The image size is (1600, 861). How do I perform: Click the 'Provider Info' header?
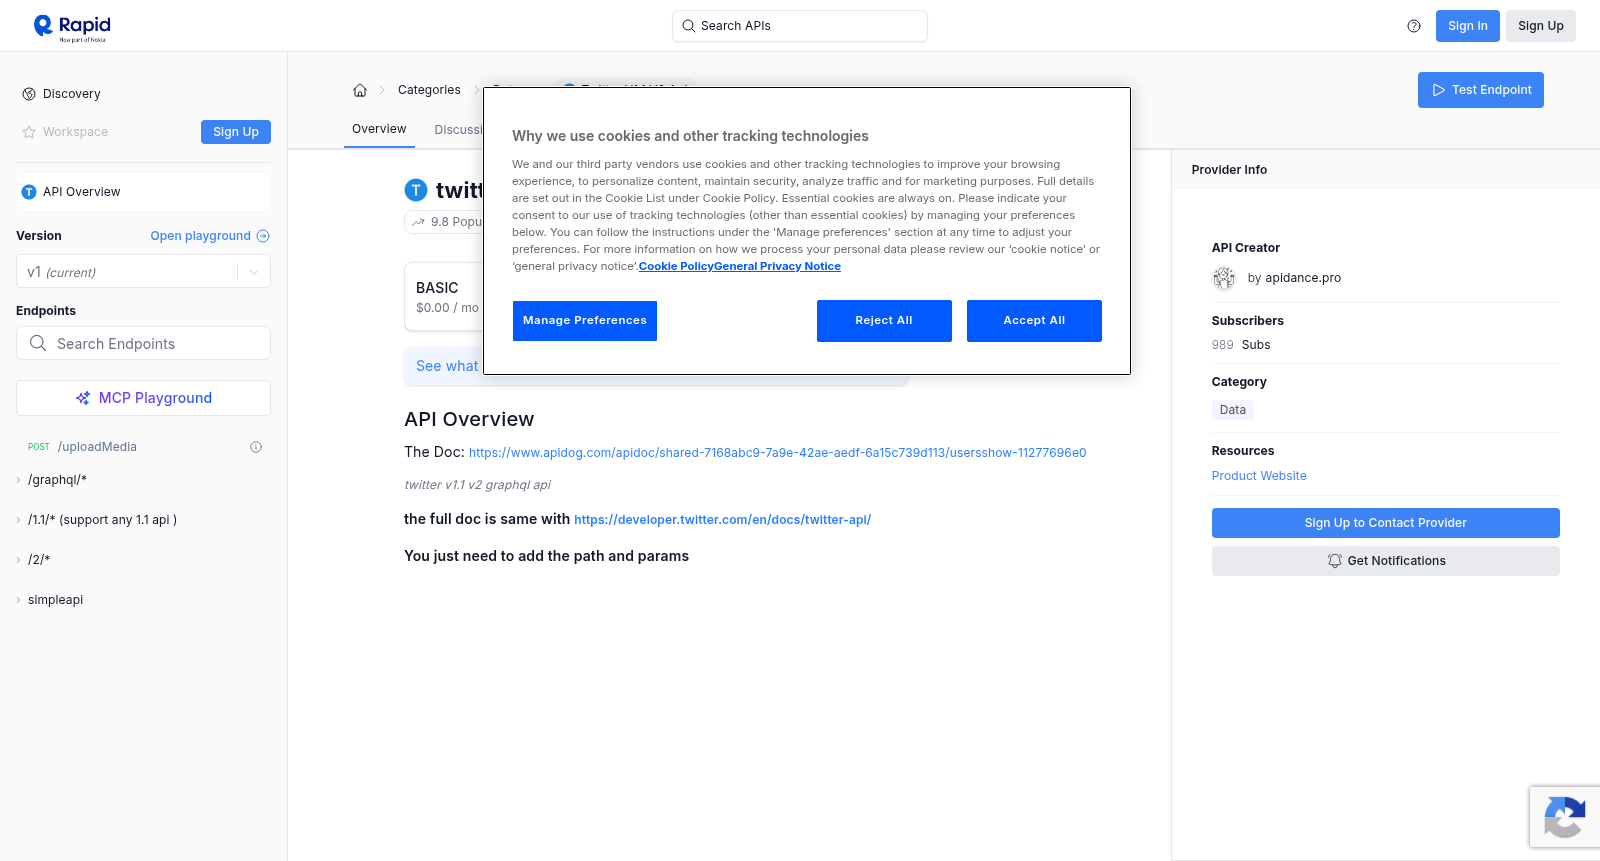click(x=1229, y=170)
